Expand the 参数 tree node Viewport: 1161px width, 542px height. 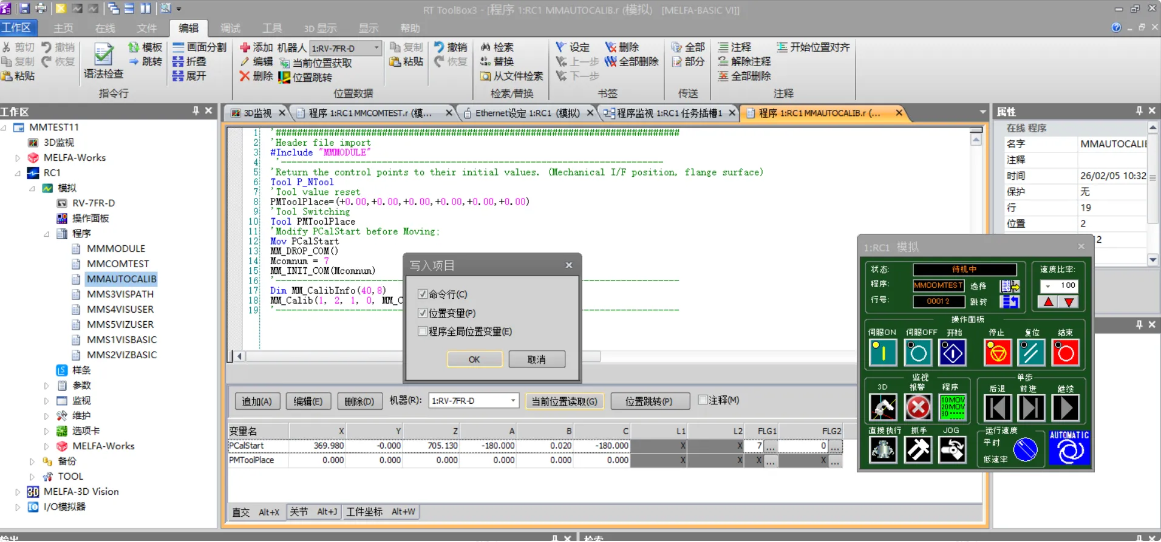click(46, 385)
